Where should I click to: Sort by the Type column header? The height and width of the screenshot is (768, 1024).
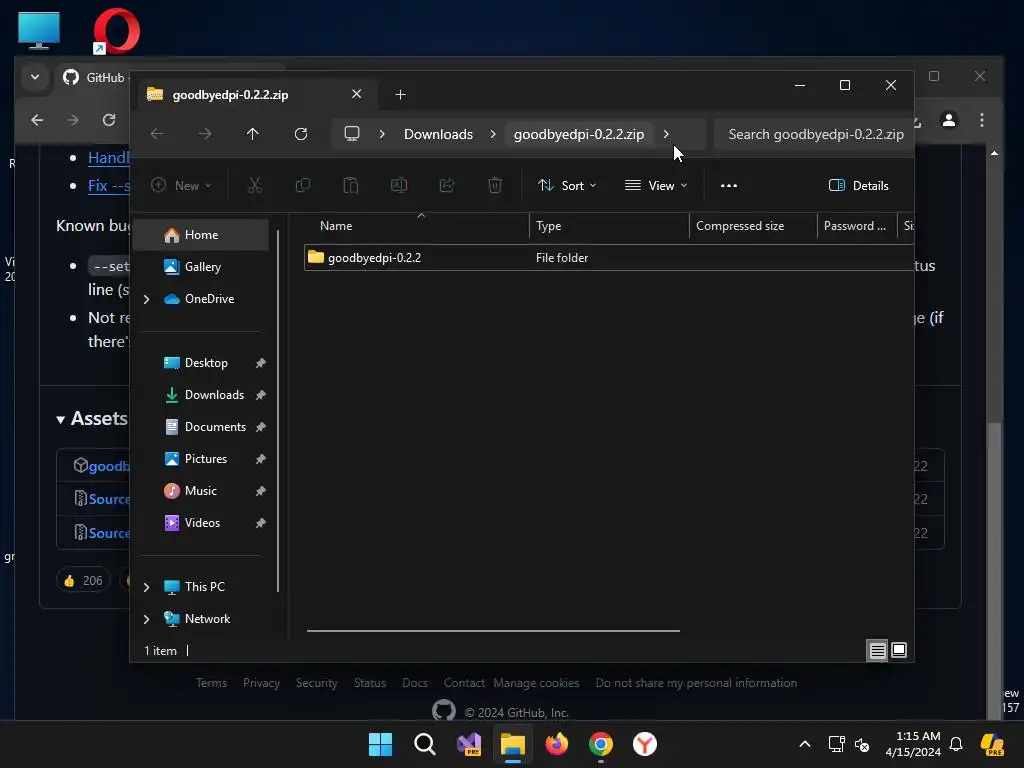point(609,226)
